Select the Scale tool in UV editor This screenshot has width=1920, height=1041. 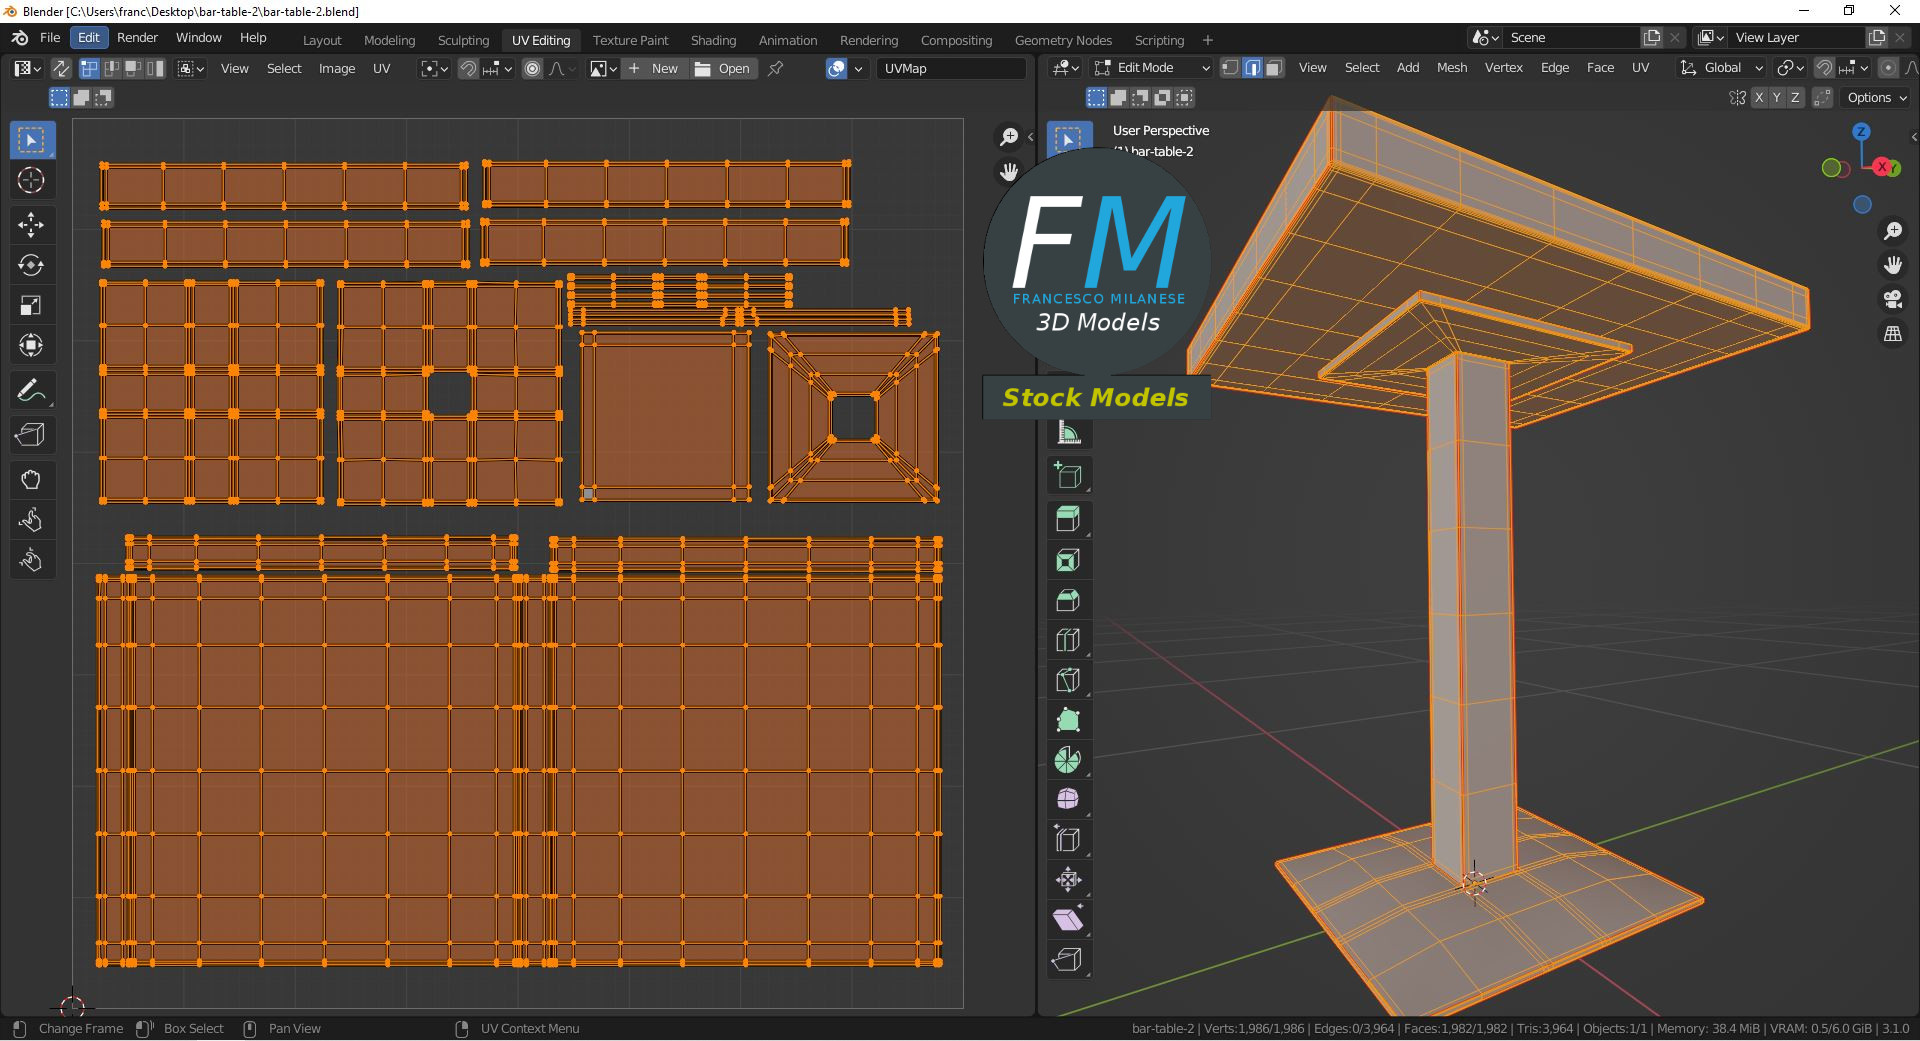pyautogui.click(x=31, y=305)
